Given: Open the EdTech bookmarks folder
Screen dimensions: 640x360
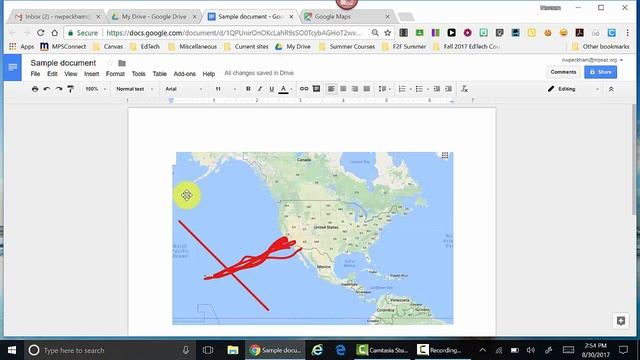Looking at the screenshot, I should [145, 47].
